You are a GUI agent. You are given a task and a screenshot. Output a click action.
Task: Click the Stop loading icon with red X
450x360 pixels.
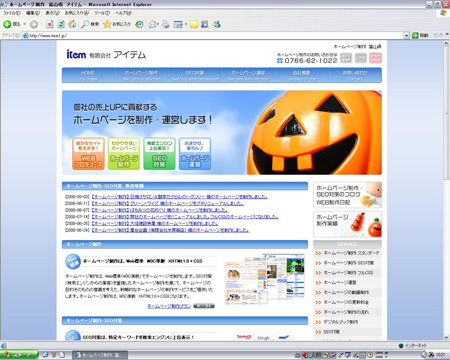pyautogui.click(x=50, y=24)
